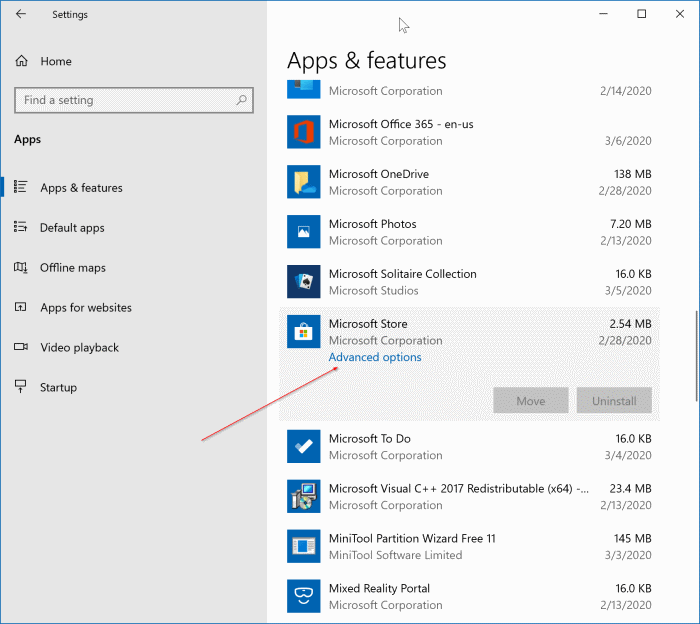Click the Apps & features sidebar icon
700x624 pixels.
click(x=21, y=187)
